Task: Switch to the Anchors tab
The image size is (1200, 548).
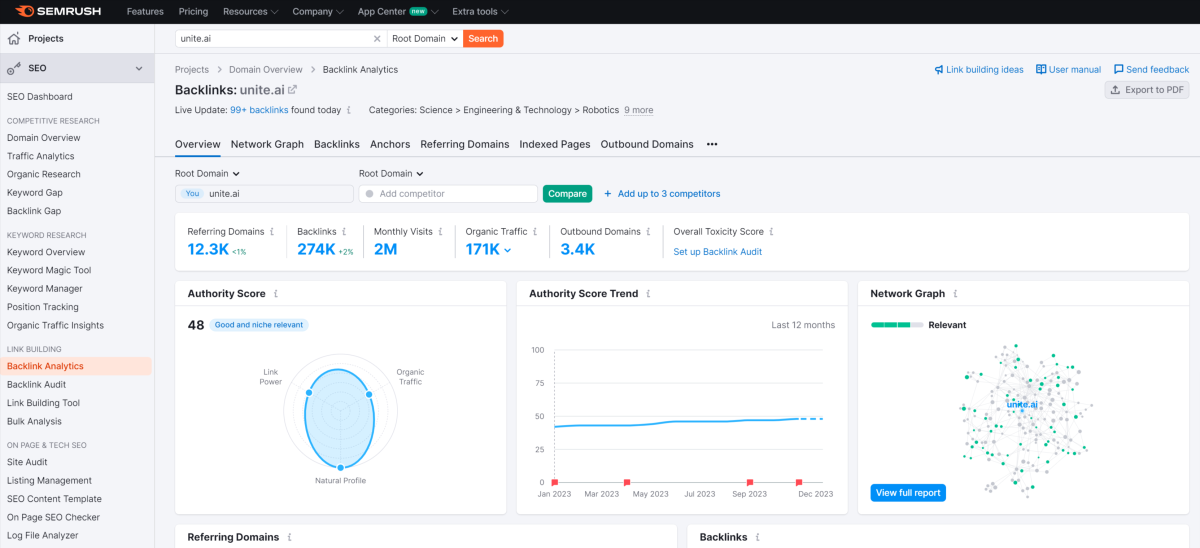Action: [x=390, y=144]
